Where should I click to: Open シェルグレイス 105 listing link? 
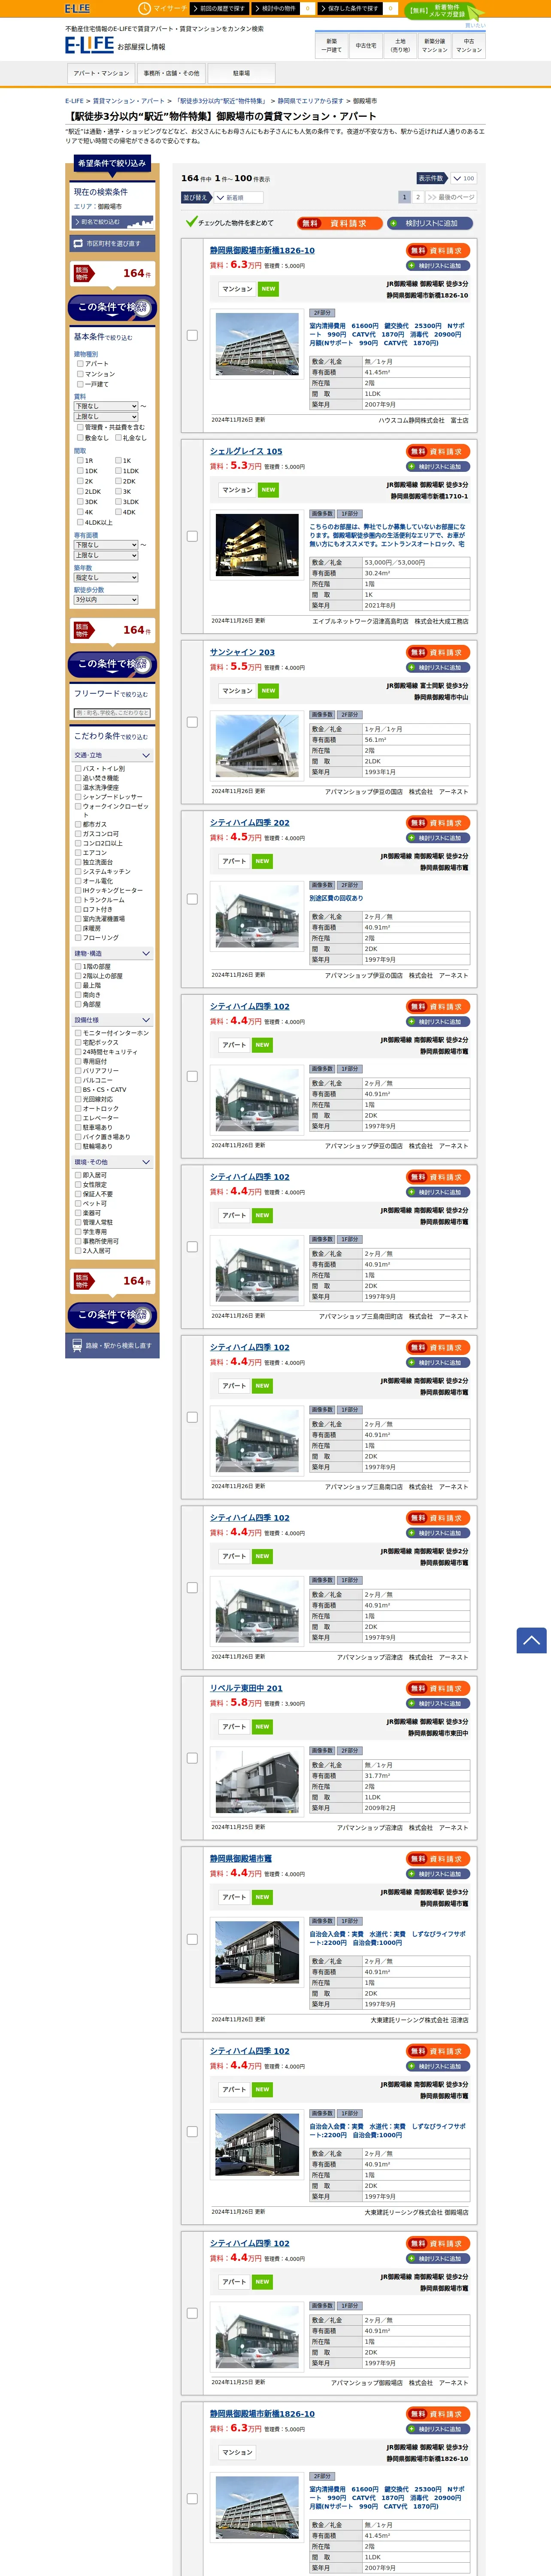246,451
